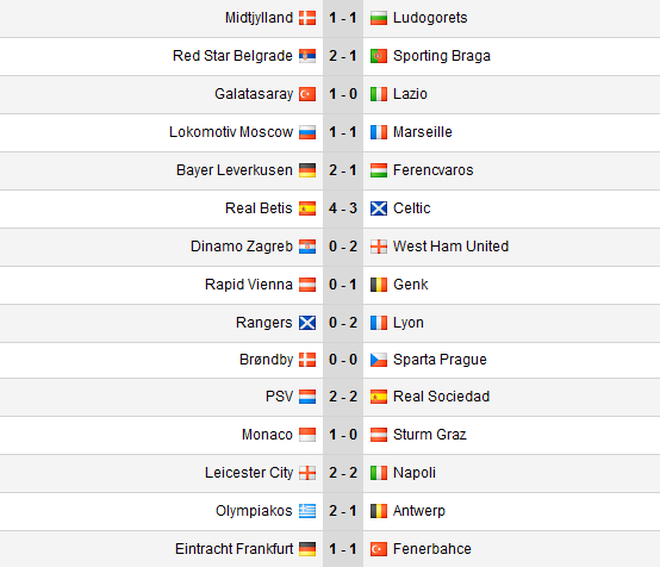Viewport: 660px width, 567px height.
Task: Click the Portuguese flag beside Sporting Braga
Action: tap(378, 56)
